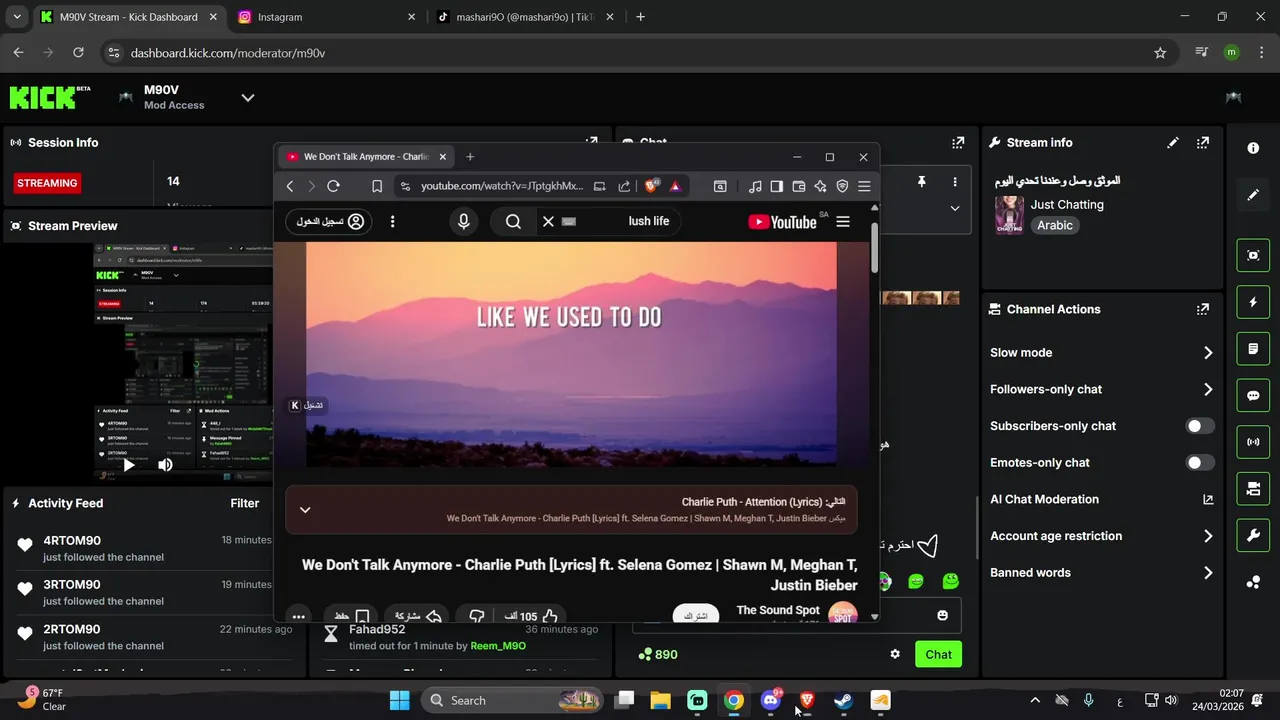Play the stream preview
This screenshot has width=1280, height=720.
pyautogui.click(x=129, y=465)
